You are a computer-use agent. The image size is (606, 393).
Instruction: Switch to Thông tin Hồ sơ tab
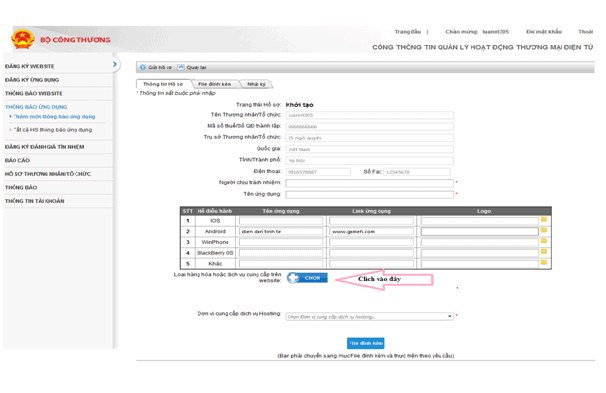[x=163, y=84]
